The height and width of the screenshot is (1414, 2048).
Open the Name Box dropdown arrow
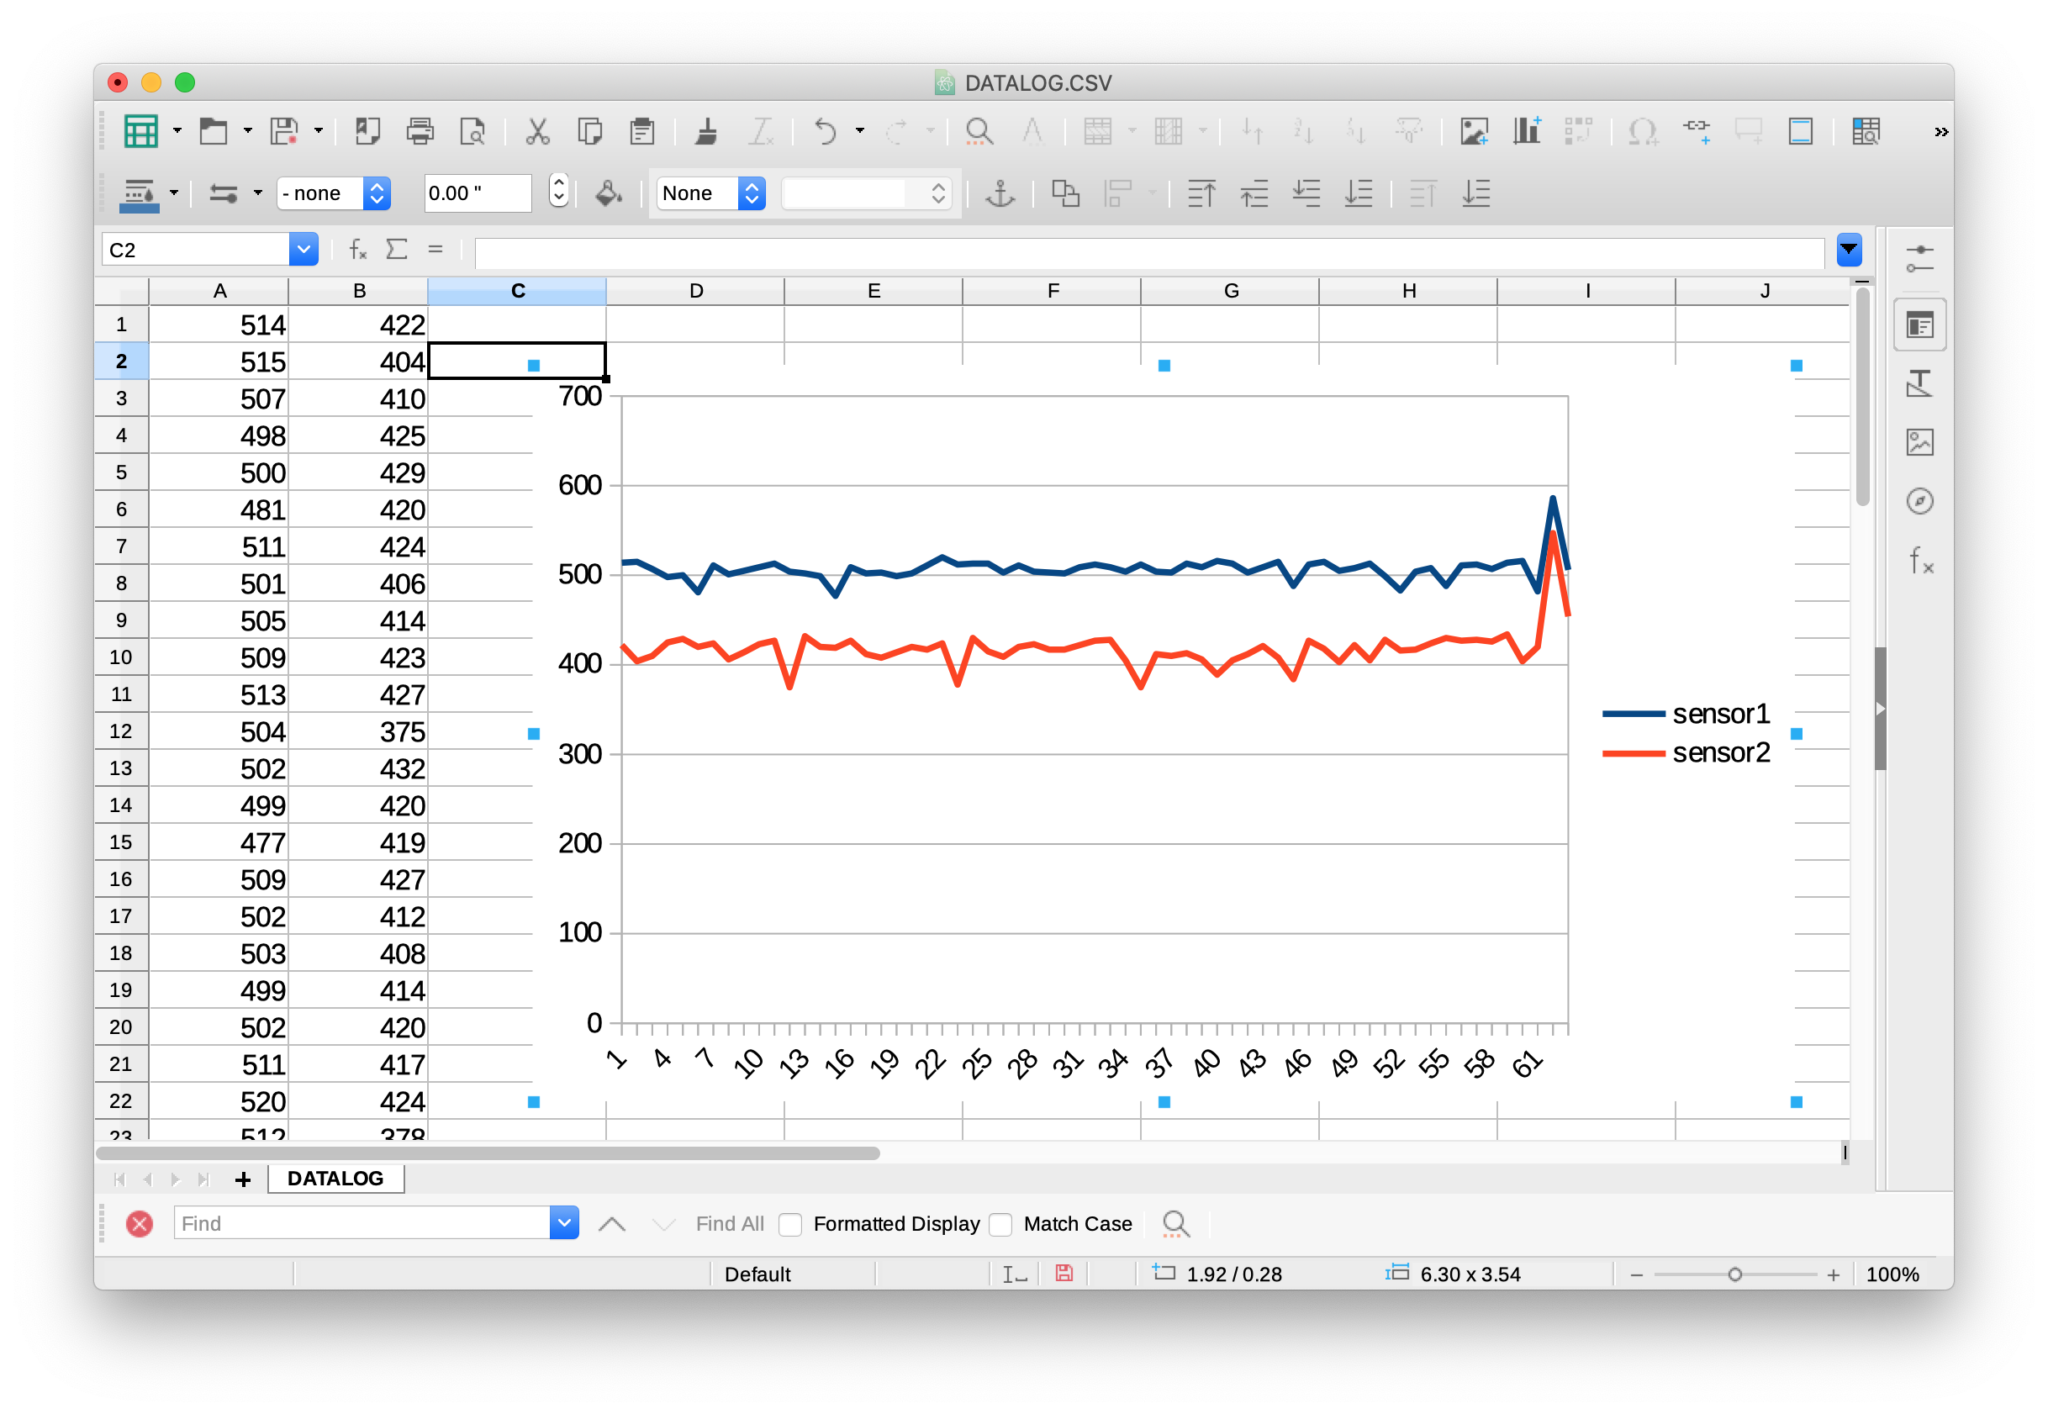click(303, 250)
